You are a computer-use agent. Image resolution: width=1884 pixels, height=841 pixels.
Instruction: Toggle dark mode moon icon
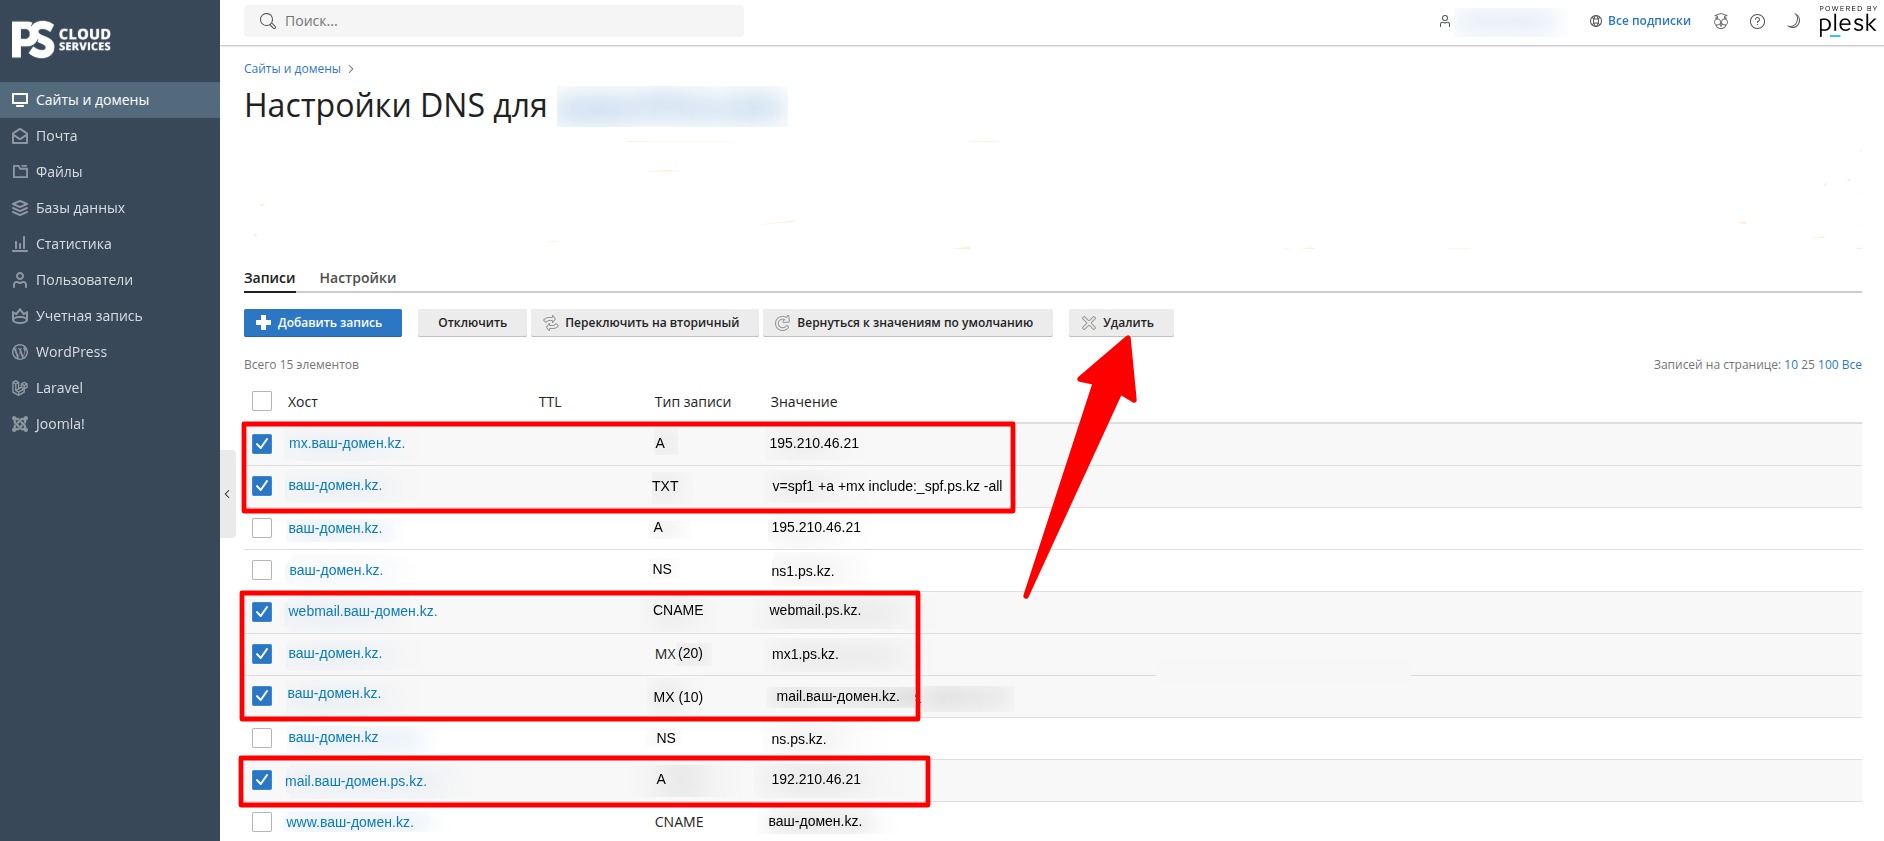(x=1793, y=21)
